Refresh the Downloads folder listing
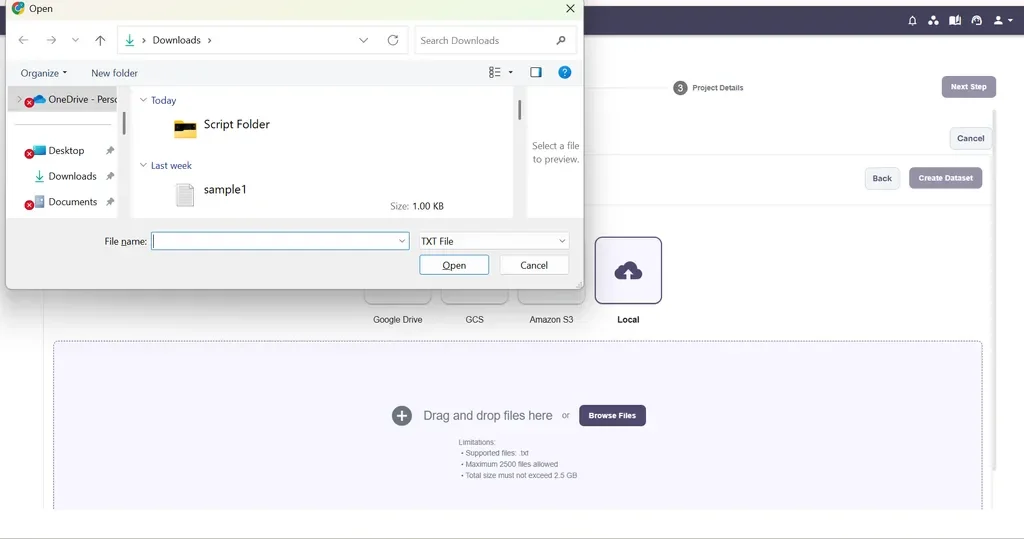This screenshot has height=539, width=1024. click(x=392, y=40)
